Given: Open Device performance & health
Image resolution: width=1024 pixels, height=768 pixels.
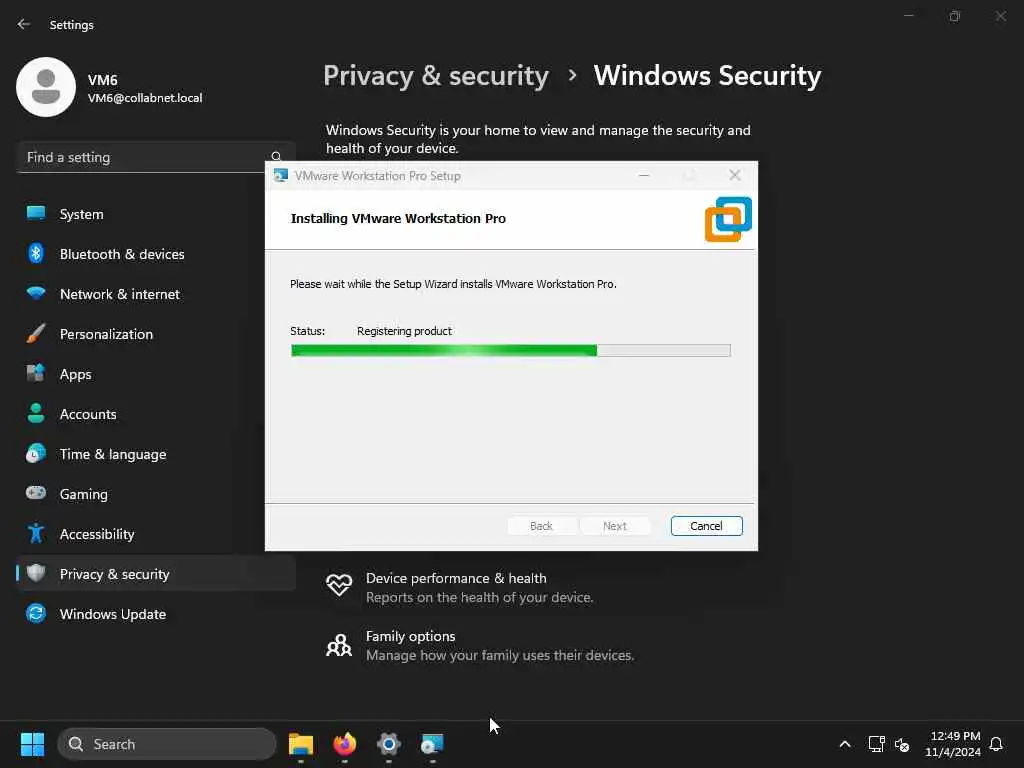Looking at the screenshot, I should click(x=479, y=587).
